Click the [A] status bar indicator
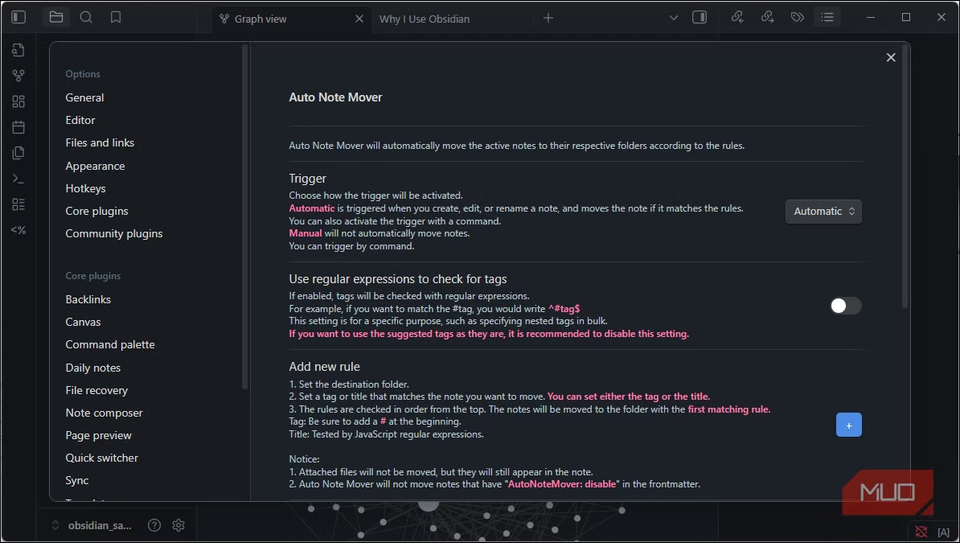 [x=943, y=532]
